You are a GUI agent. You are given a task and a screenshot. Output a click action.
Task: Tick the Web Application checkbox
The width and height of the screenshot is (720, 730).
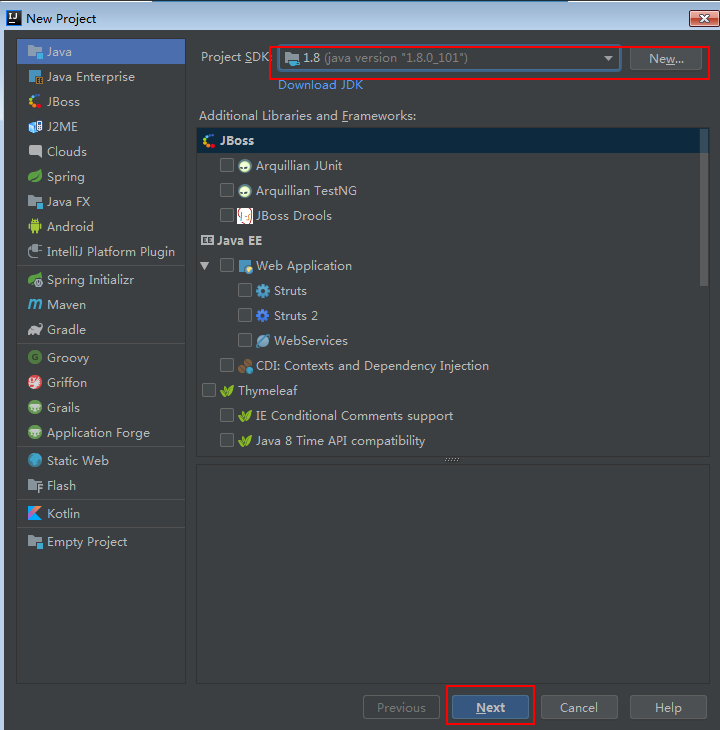tap(227, 265)
